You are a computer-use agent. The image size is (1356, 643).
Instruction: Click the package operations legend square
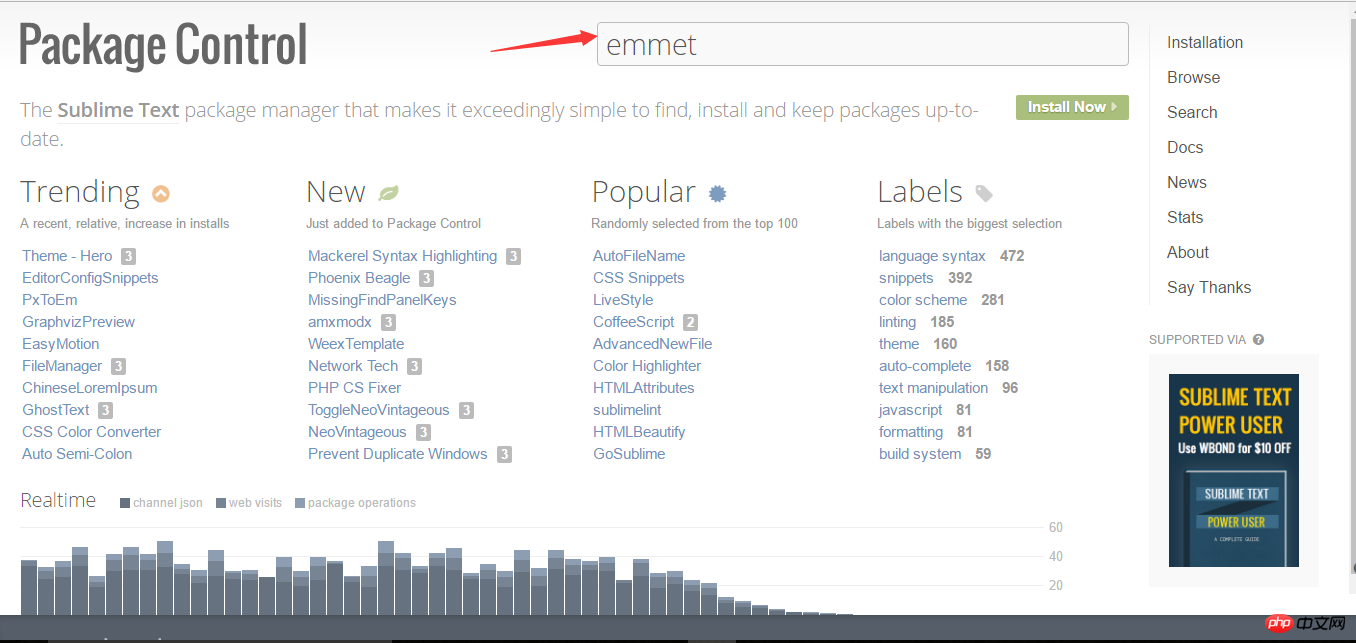(x=300, y=503)
